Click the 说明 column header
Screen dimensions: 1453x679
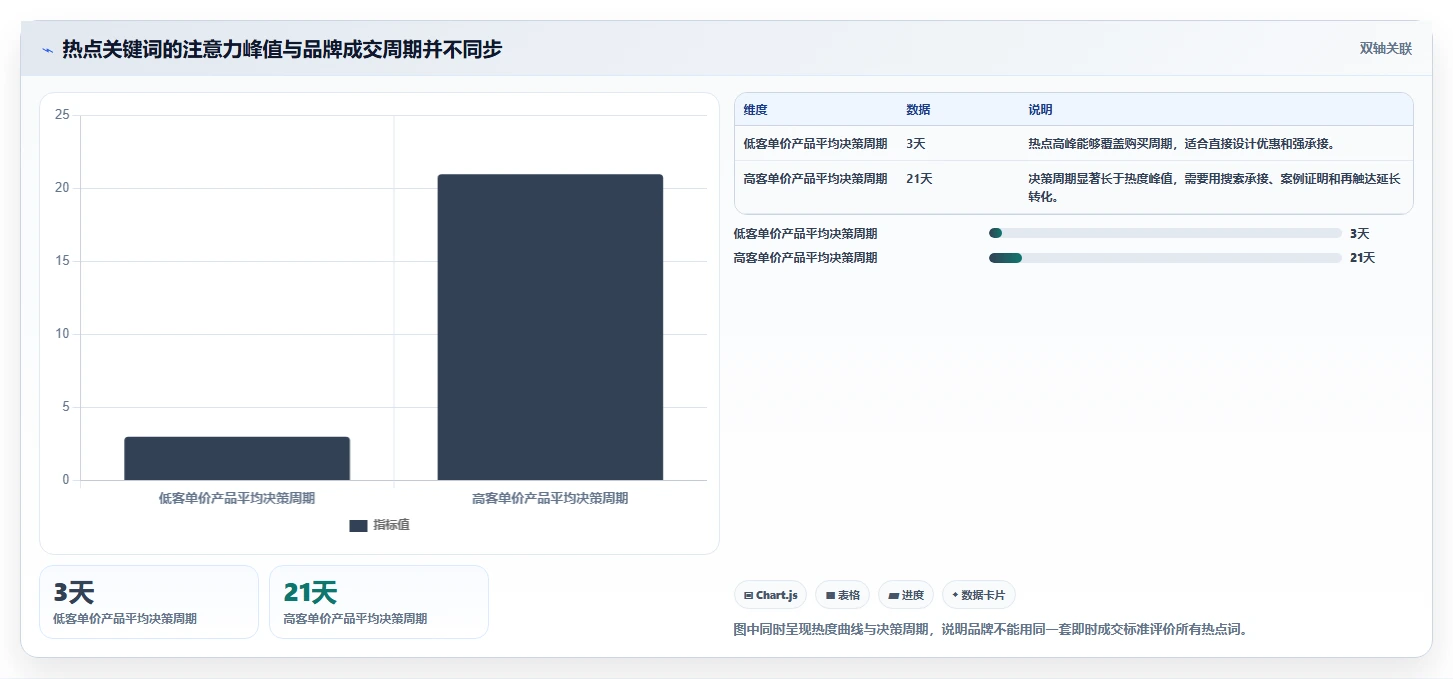(x=1040, y=110)
